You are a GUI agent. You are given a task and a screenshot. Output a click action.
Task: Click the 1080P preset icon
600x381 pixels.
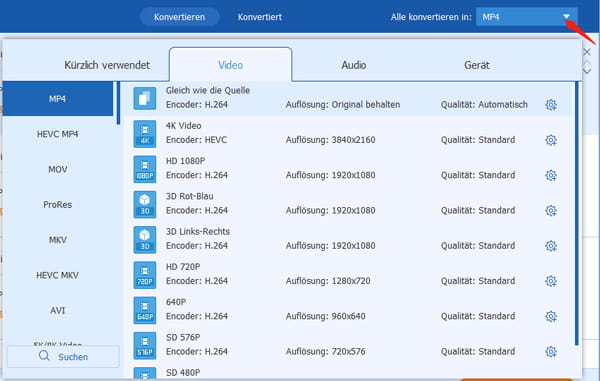pyautogui.click(x=145, y=169)
